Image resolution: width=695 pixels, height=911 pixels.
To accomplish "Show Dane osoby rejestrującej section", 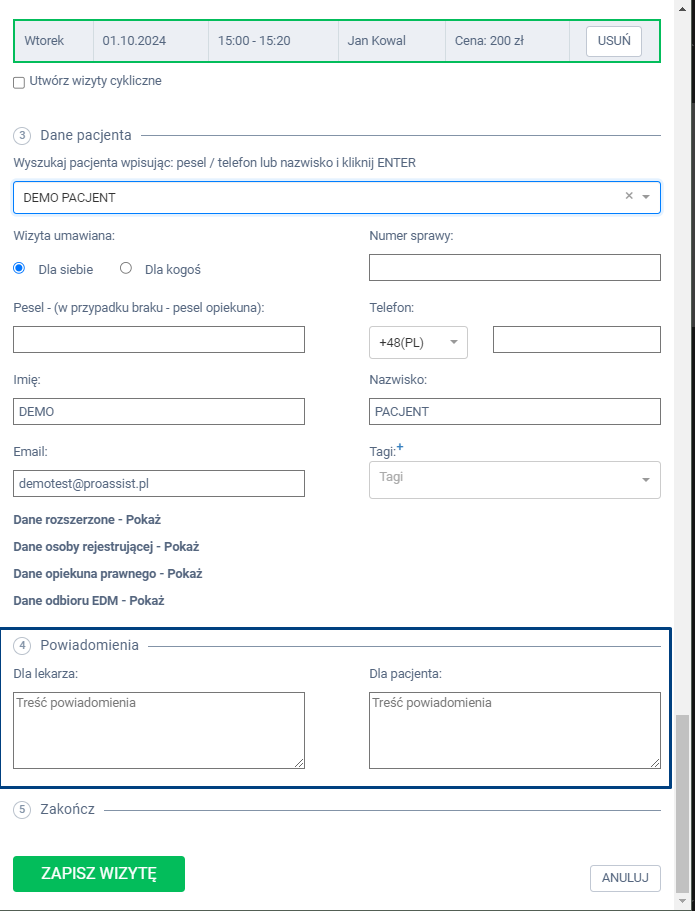I will click(106, 547).
